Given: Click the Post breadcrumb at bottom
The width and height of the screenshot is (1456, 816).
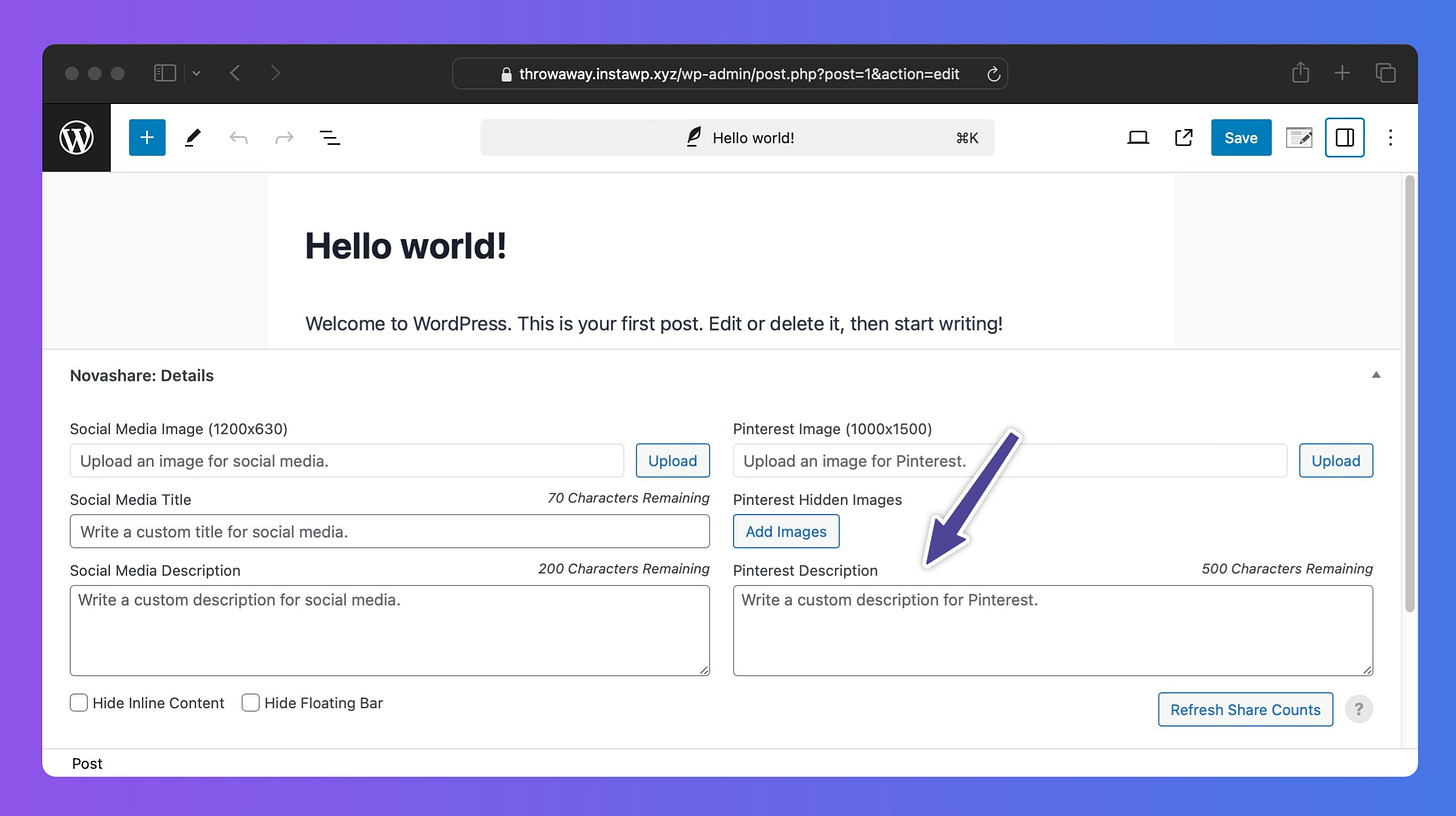Looking at the screenshot, I should 87,763.
